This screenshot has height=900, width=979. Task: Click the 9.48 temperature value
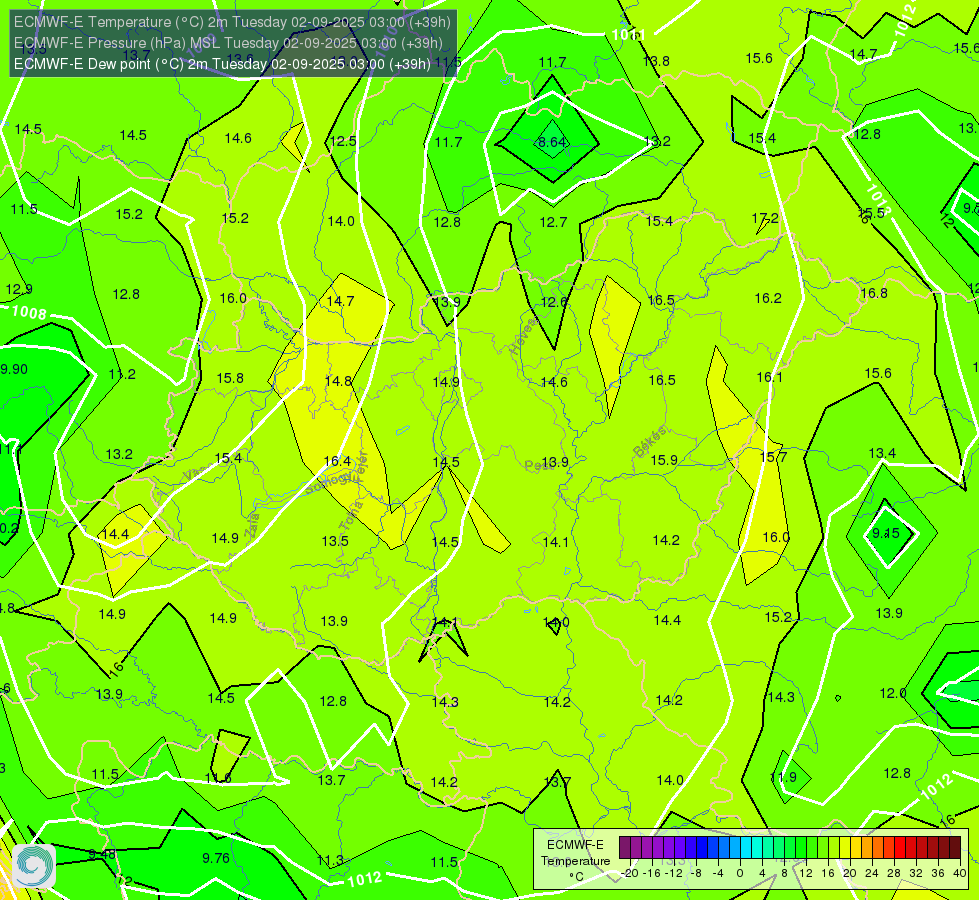point(102,854)
